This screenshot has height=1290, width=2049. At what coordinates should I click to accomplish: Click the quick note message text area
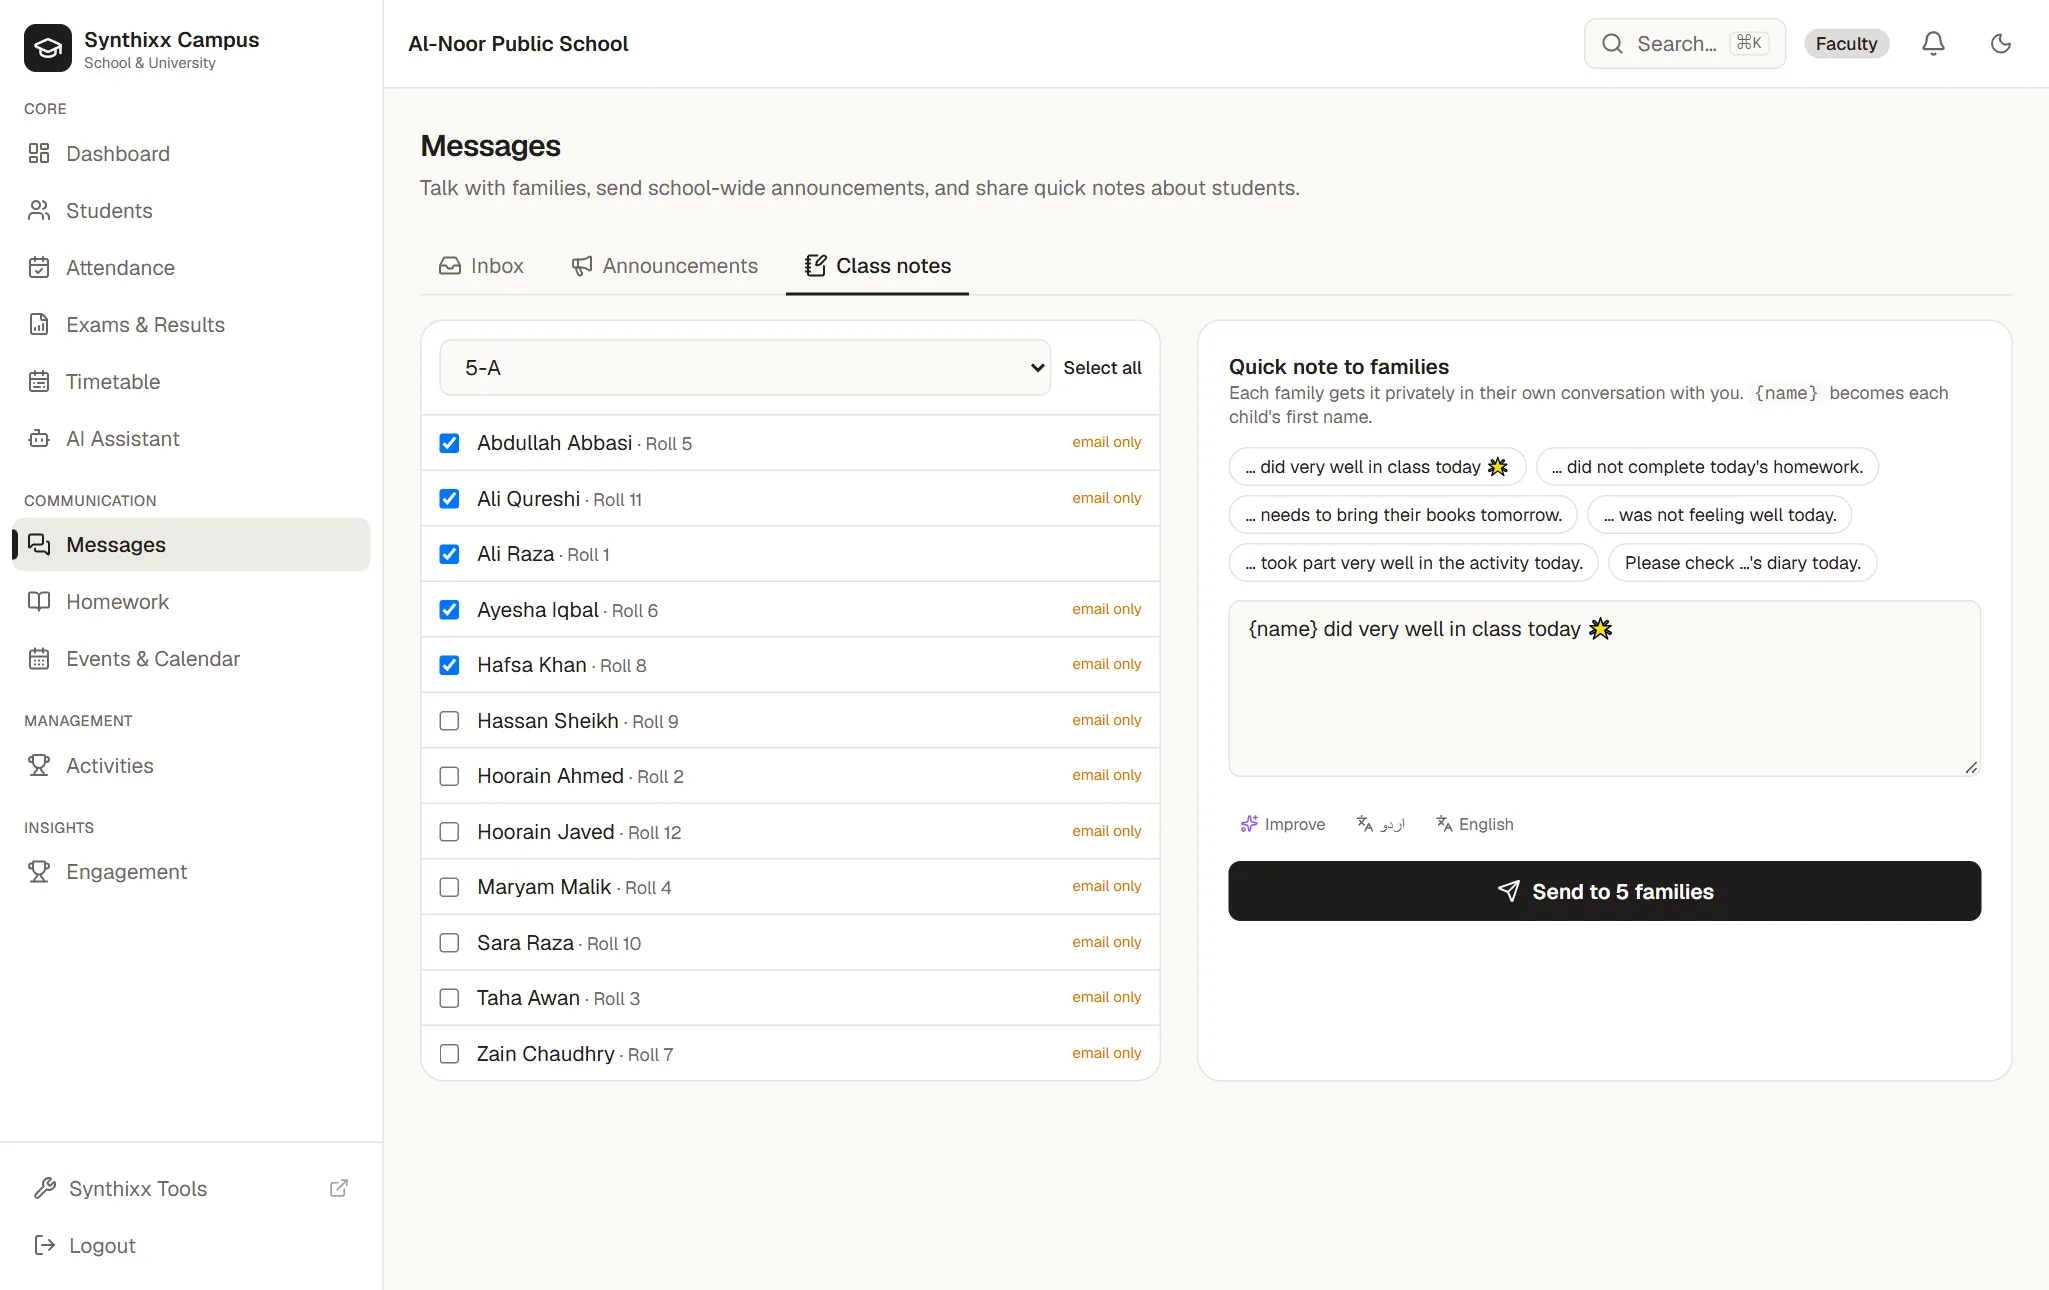[1604, 688]
